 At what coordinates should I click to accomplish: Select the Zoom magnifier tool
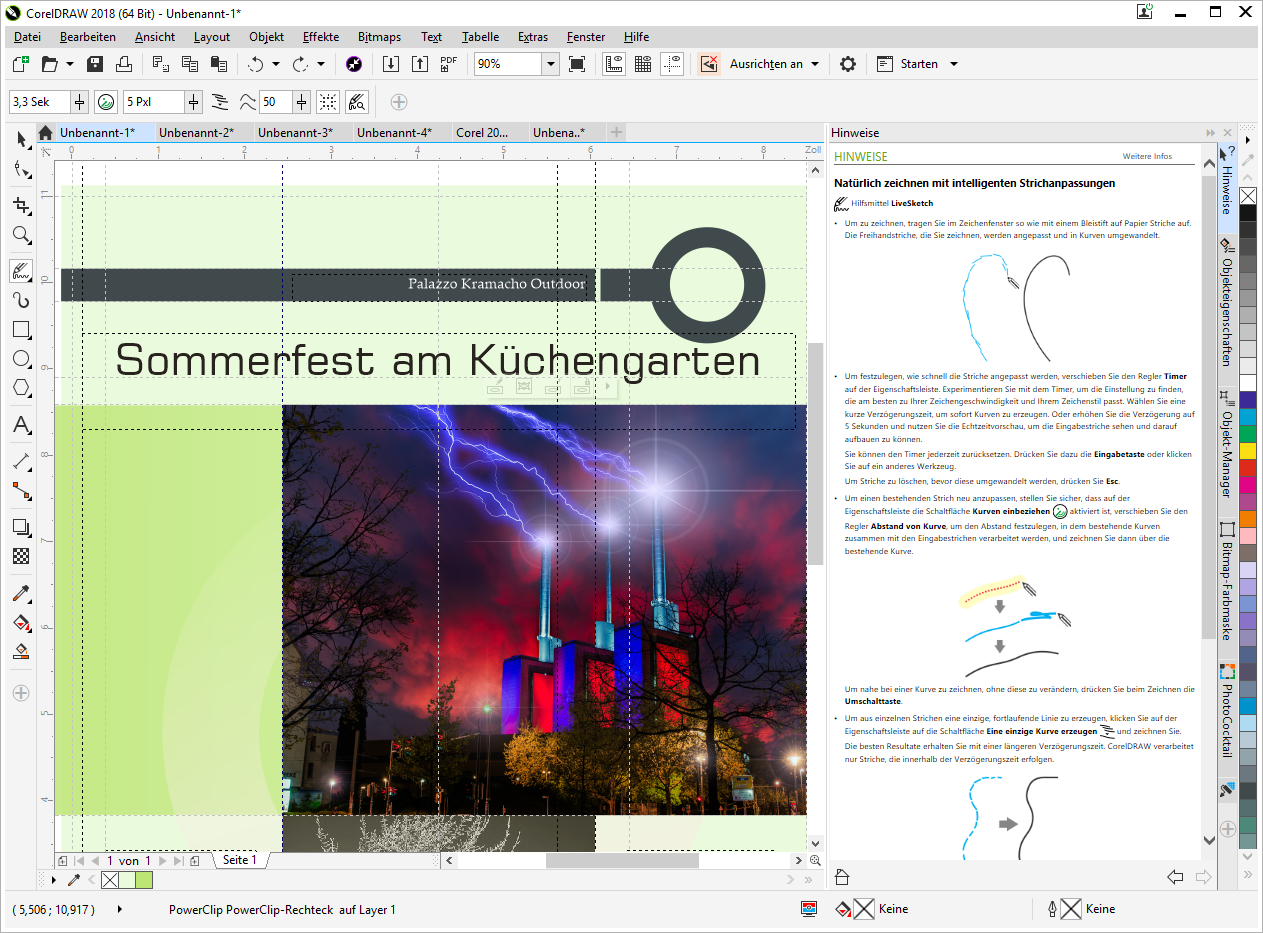click(21, 236)
